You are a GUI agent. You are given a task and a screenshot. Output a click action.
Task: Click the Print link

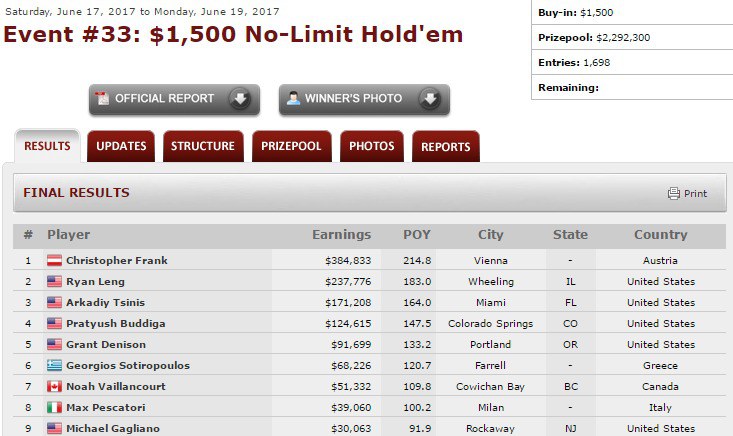coord(695,194)
